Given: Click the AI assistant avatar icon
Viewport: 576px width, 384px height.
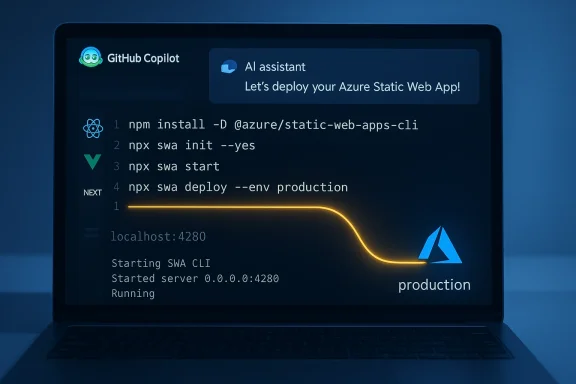Looking at the screenshot, I should (228, 67).
